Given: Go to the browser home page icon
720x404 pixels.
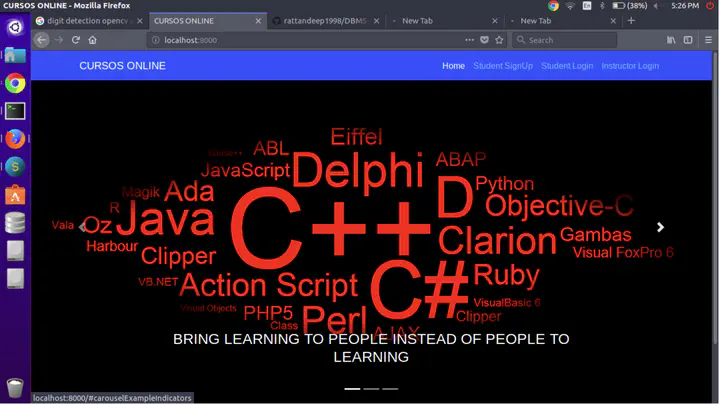Looking at the screenshot, I should (x=92, y=40).
